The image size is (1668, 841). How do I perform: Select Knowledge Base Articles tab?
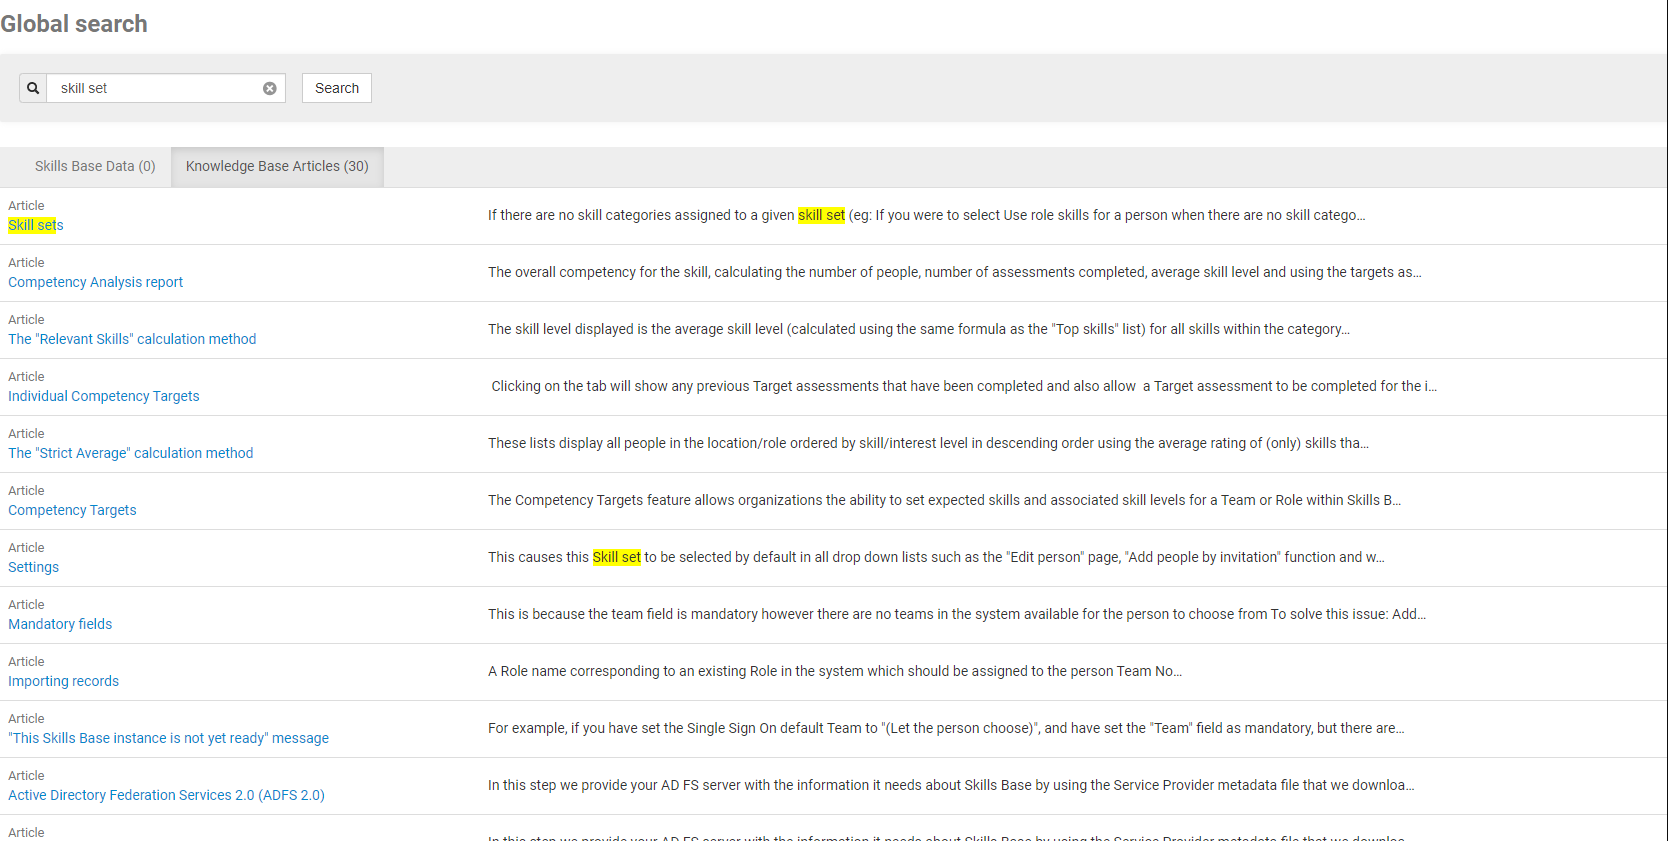[x=277, y=166]
